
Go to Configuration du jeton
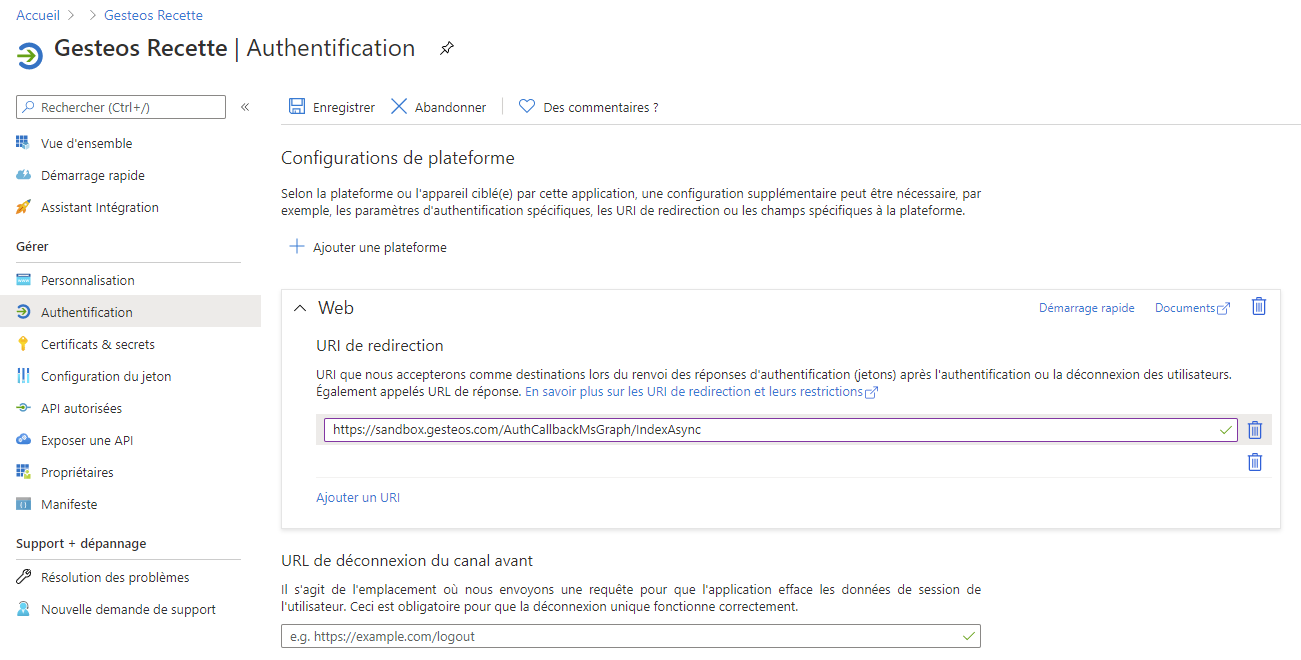[x=106, y=376]
